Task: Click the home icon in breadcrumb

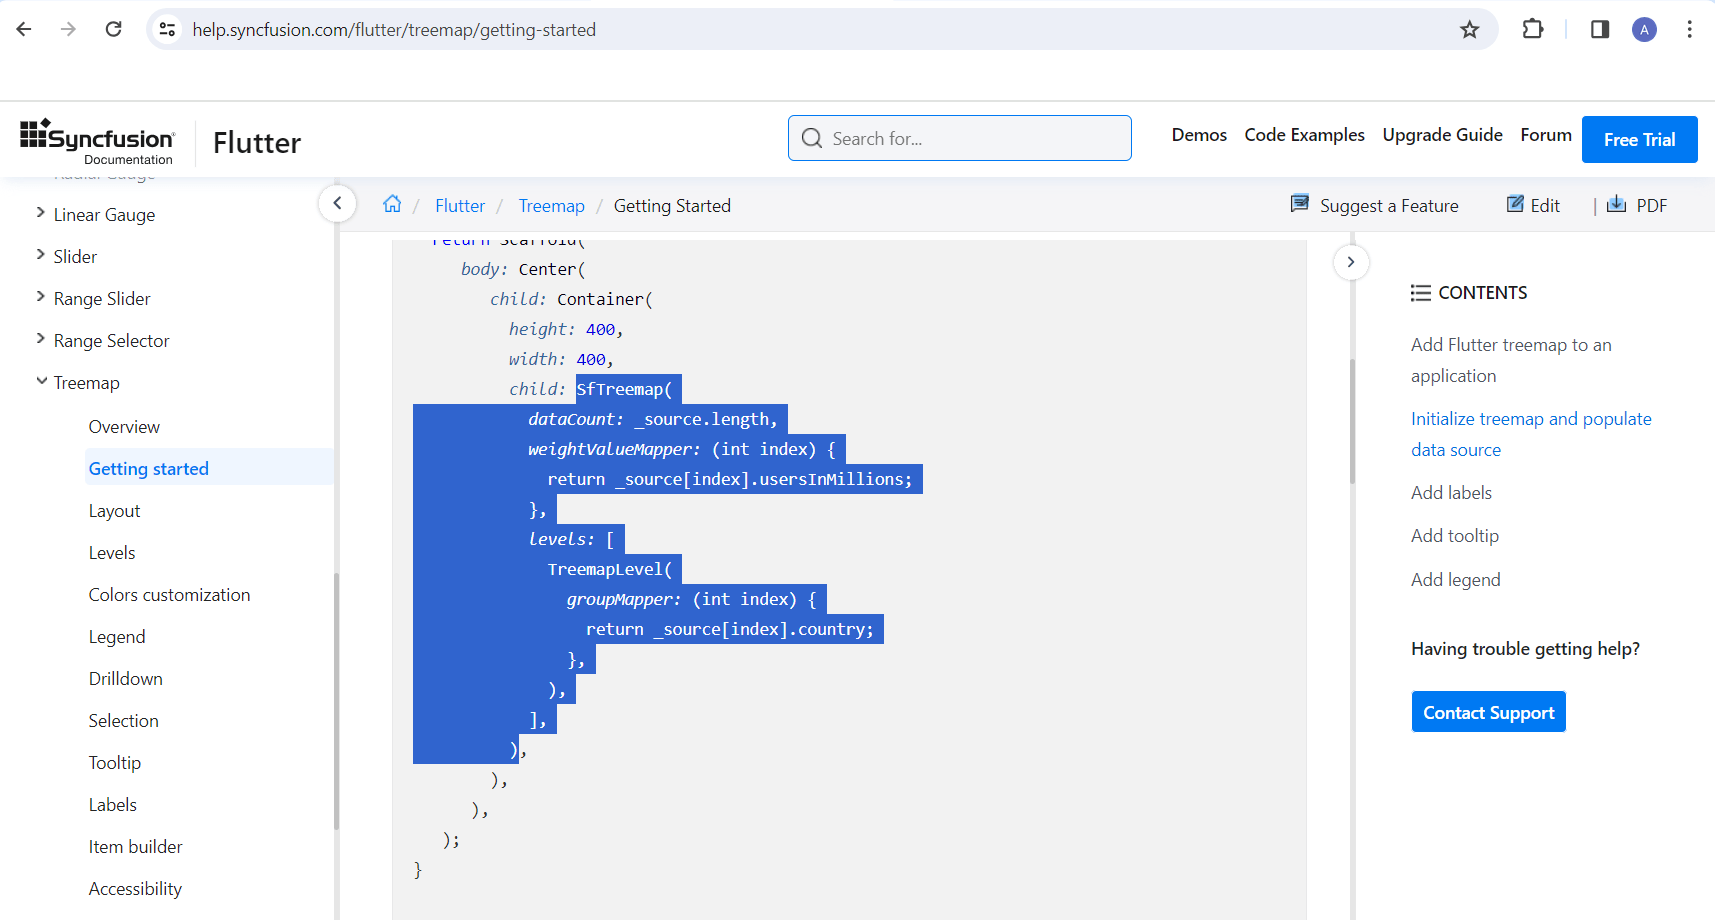Action: (x=392, y=204)
